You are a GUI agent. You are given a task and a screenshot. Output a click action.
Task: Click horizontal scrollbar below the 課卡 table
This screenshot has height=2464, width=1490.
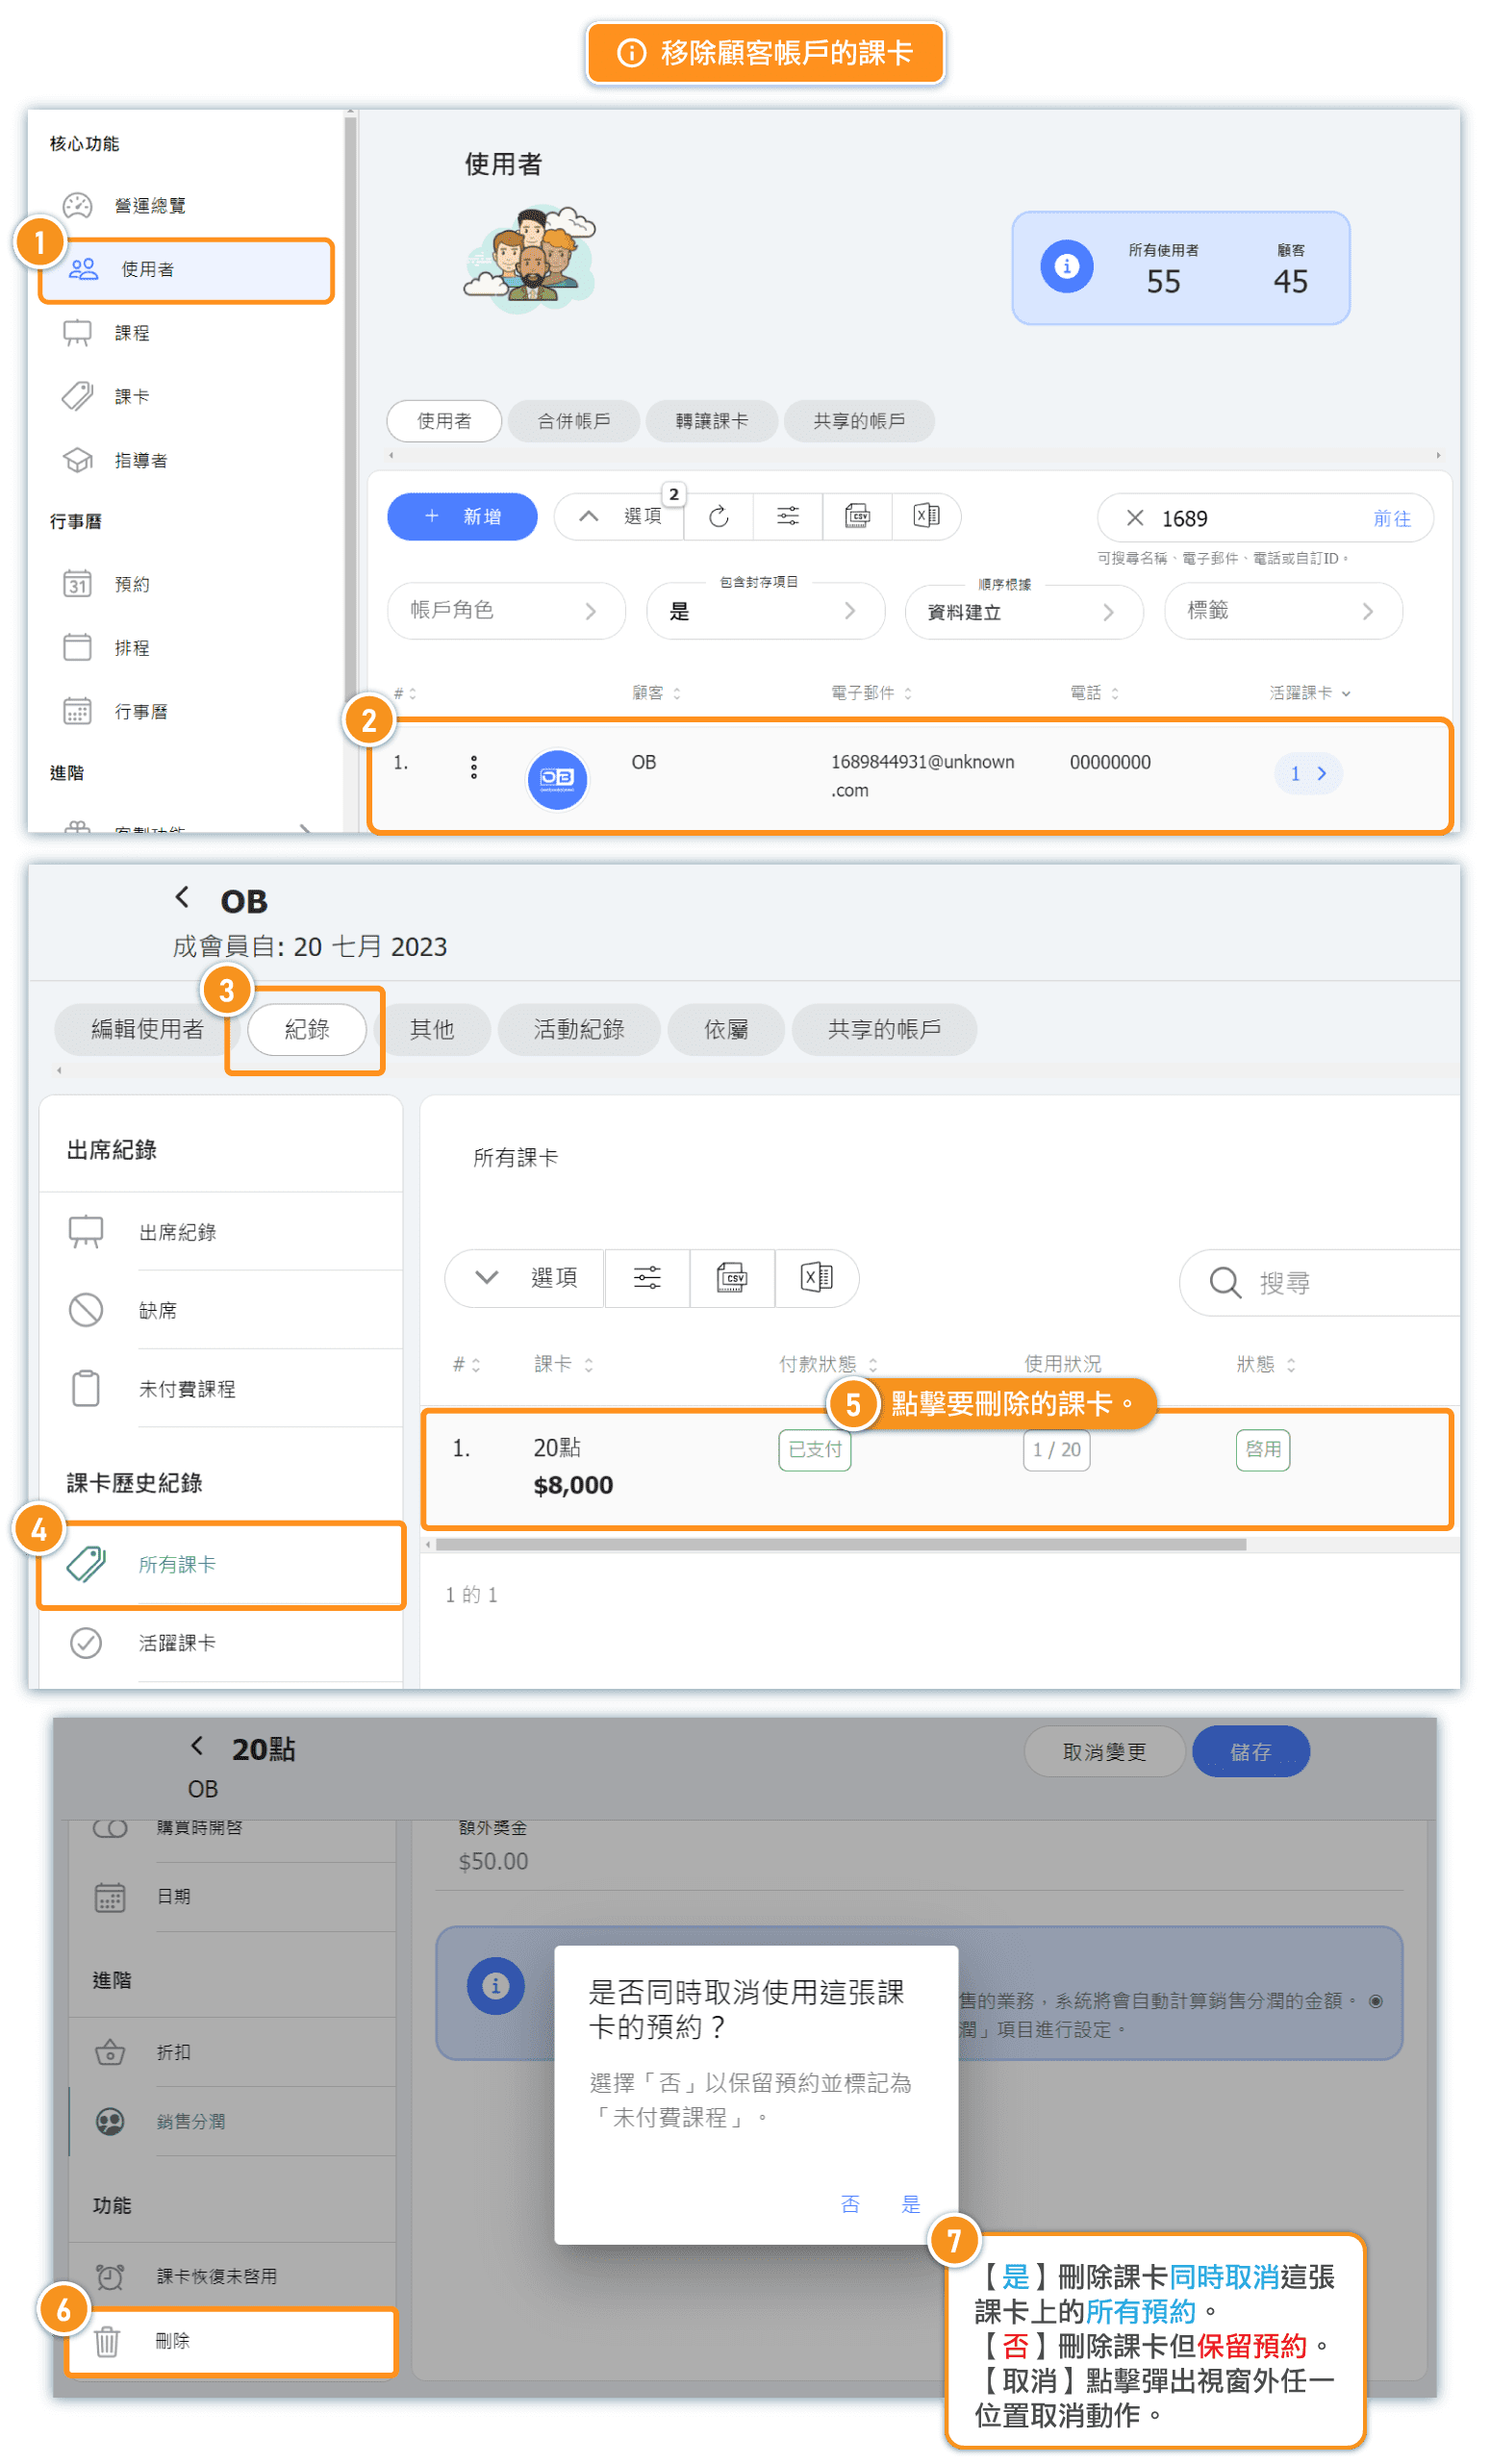click(840, 1545)
